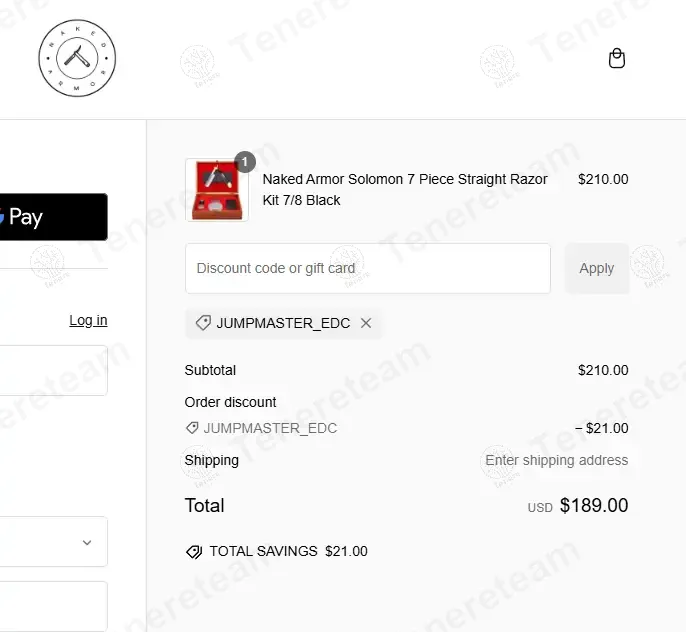Click the Naked Armor razor logo
This screenshot has height=632, width=686.
77,60
